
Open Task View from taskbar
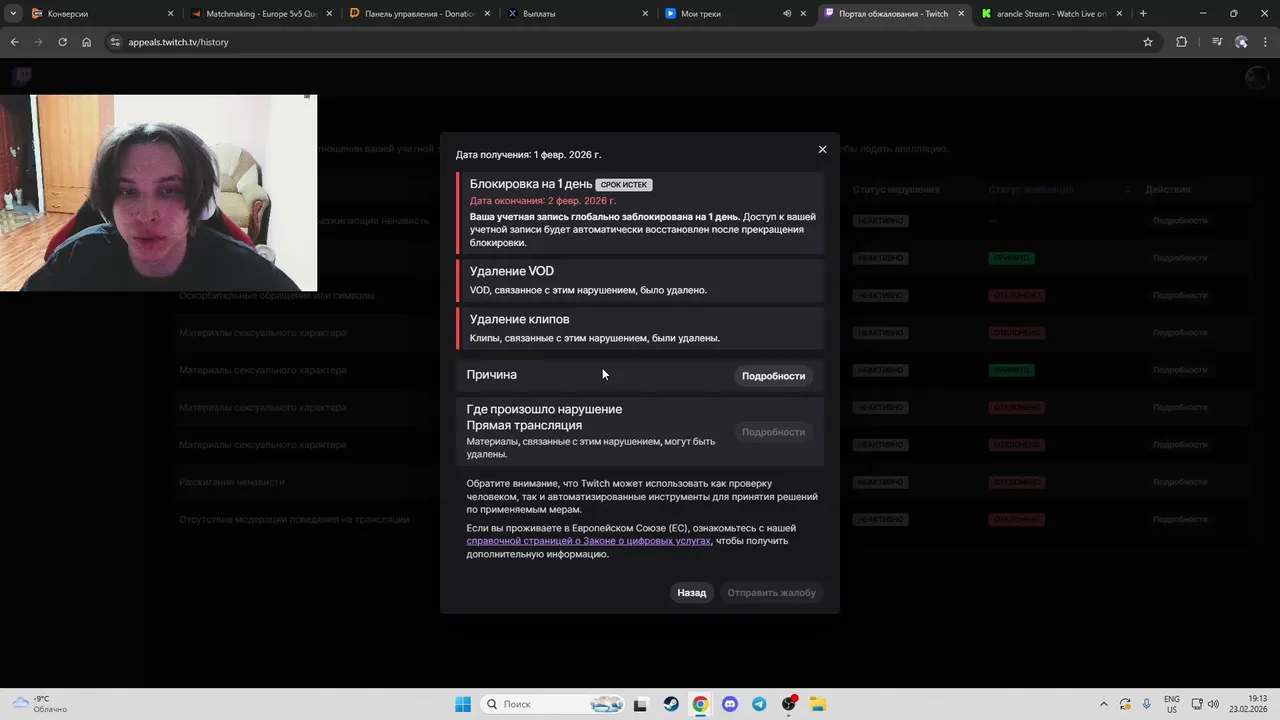click(x=641, y=704)
